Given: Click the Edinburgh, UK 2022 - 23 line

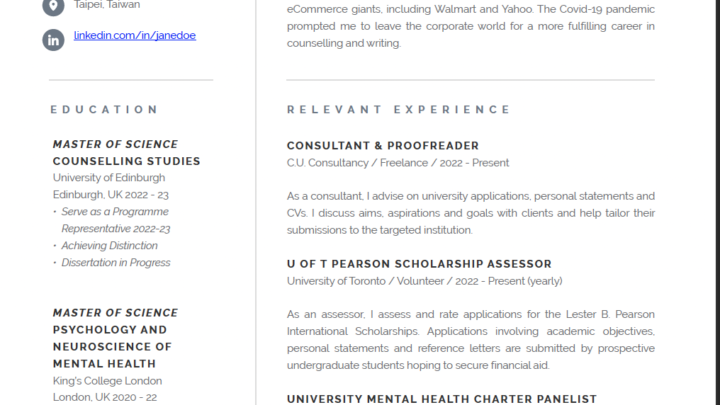Looking at the screenshot, I should point(110,195).
